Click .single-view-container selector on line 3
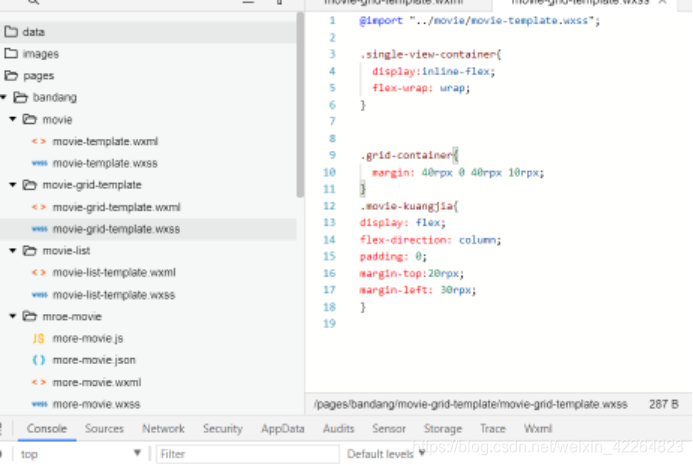Viewport: 693px width, 465px height. [x=428, y=54]
